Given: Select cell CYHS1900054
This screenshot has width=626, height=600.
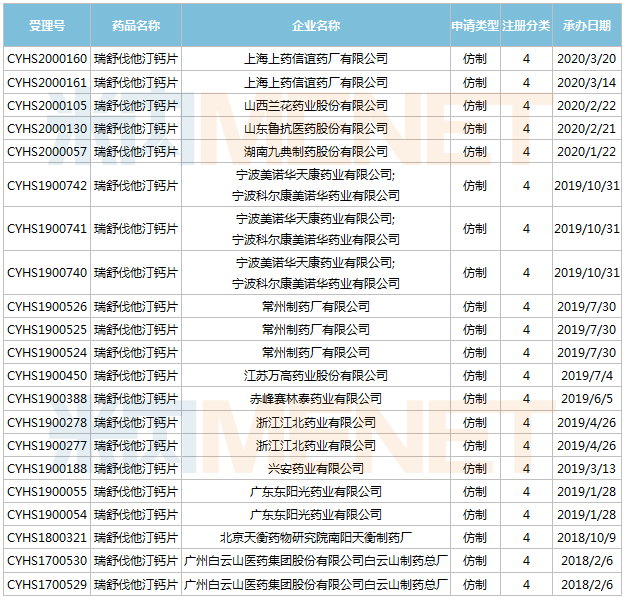Looking at the screenshot, I should (47, 515).
